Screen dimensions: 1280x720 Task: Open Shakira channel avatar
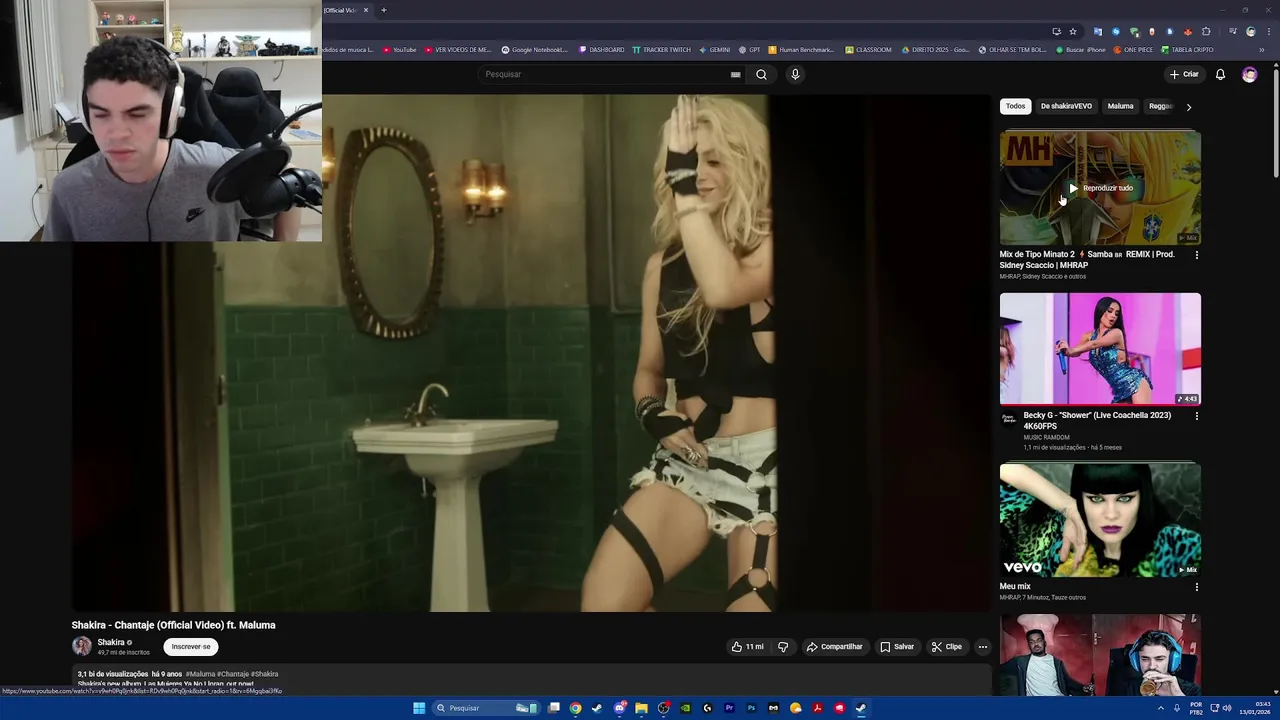(x=82, y=647)
